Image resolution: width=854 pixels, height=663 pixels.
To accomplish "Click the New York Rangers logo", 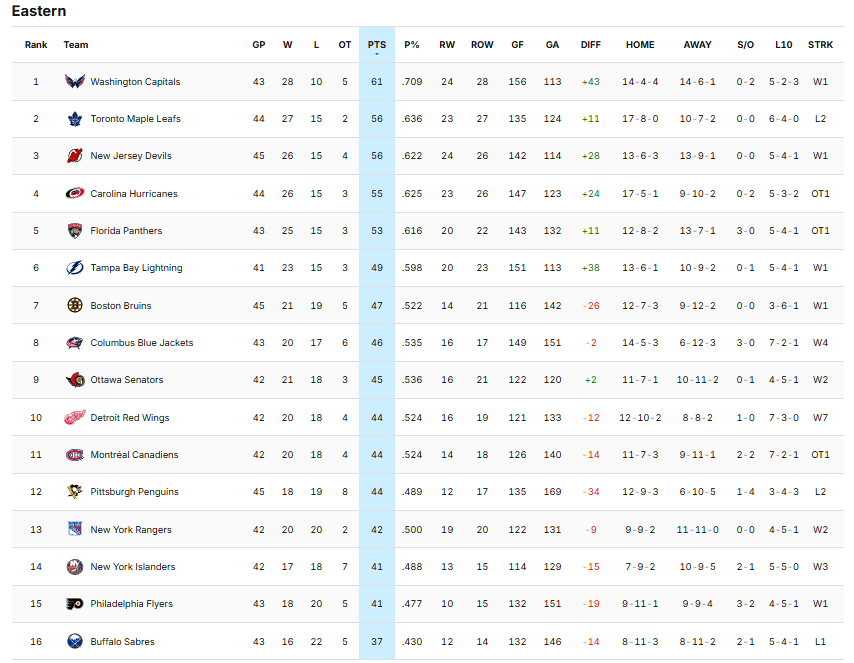I will (75, 529).
